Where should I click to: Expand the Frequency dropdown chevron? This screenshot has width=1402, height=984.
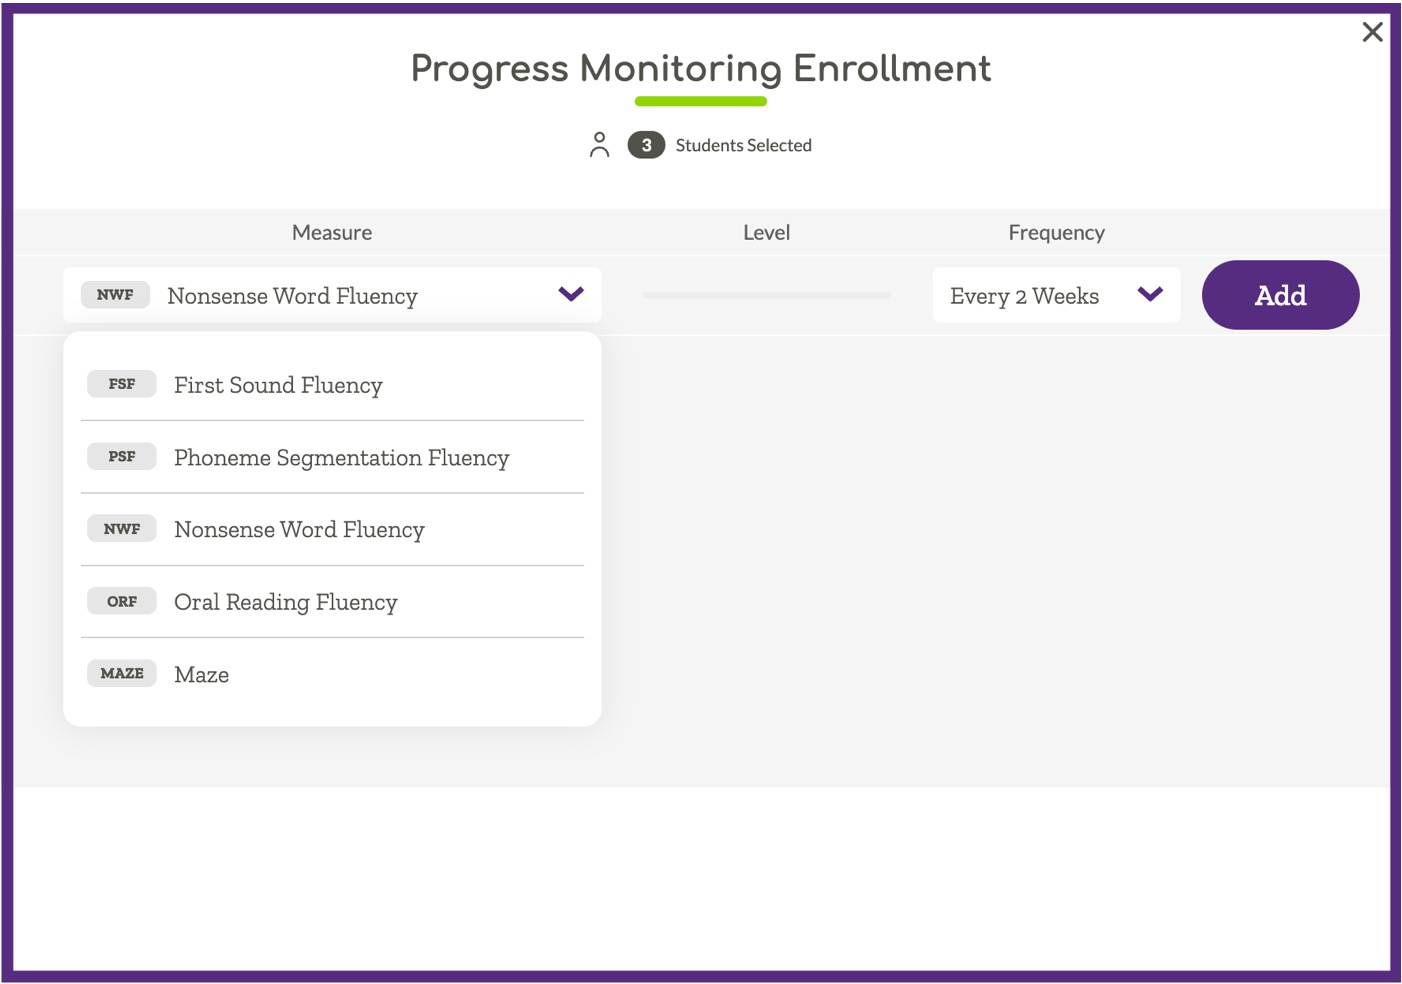(x=1150, y=294)
